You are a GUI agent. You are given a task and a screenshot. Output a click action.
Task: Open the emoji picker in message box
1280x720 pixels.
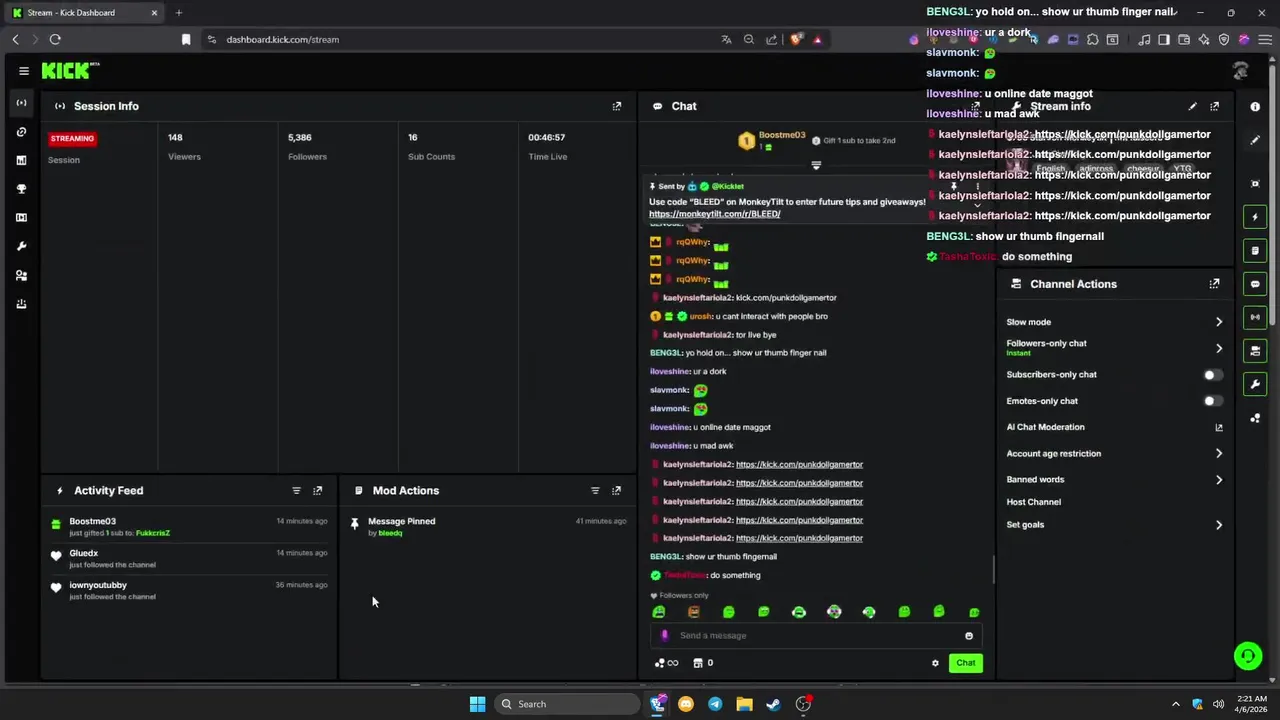969,636
